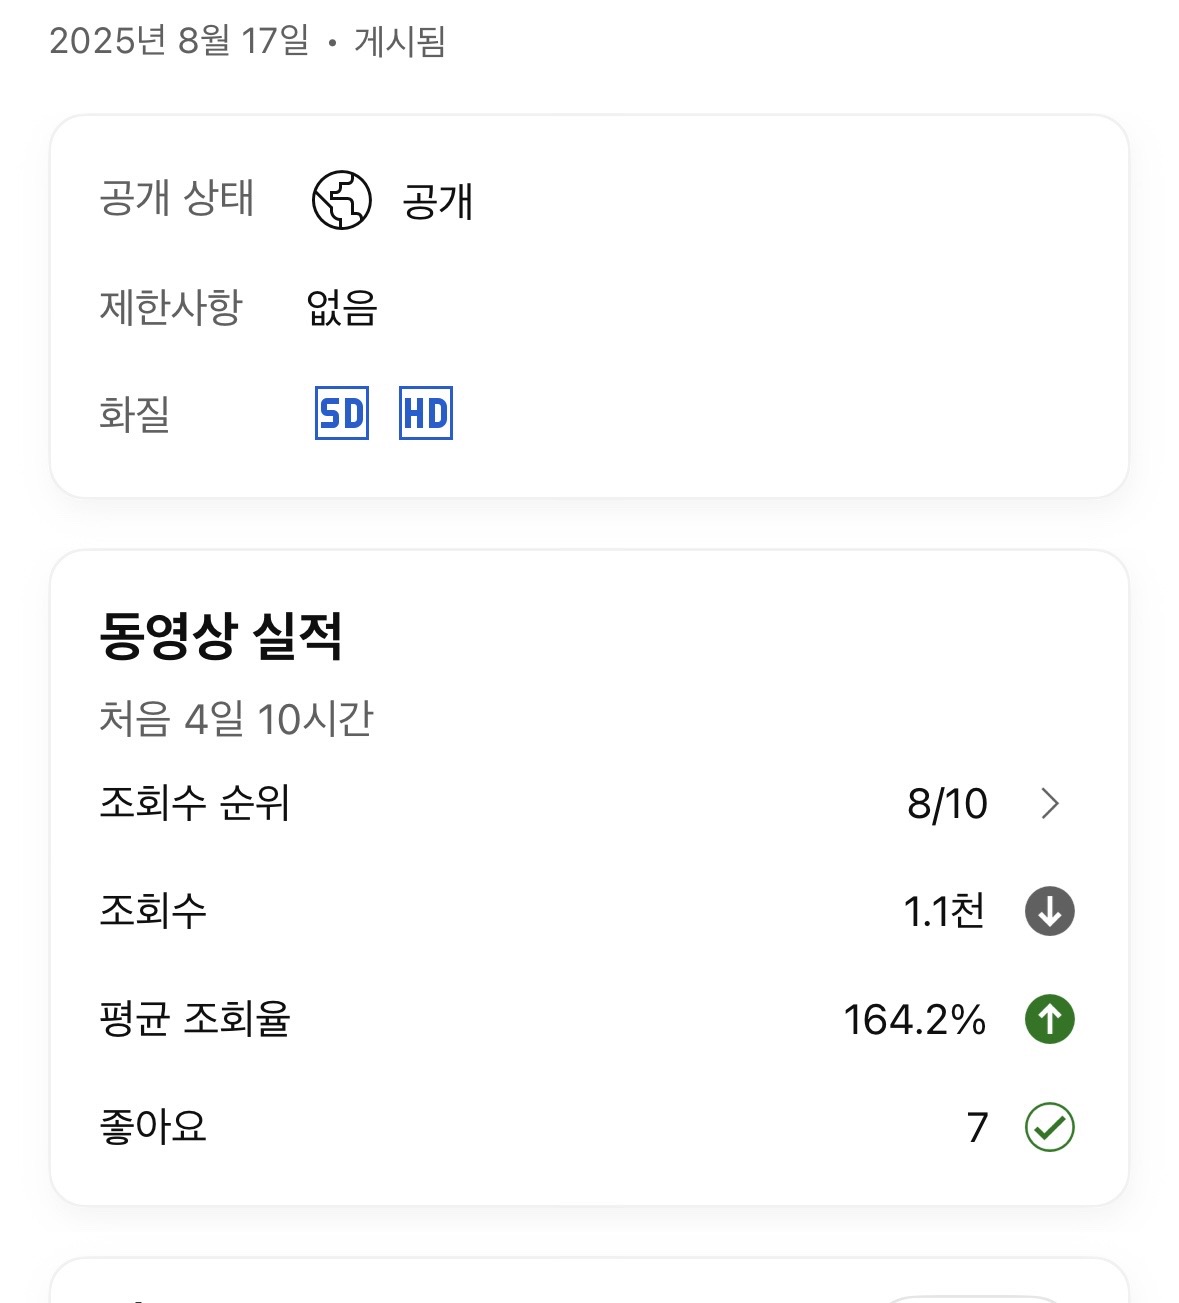1179x1303 pixels.
Task: Tap the green checkmark beside 좋아요
Action: (1050, 1127)
